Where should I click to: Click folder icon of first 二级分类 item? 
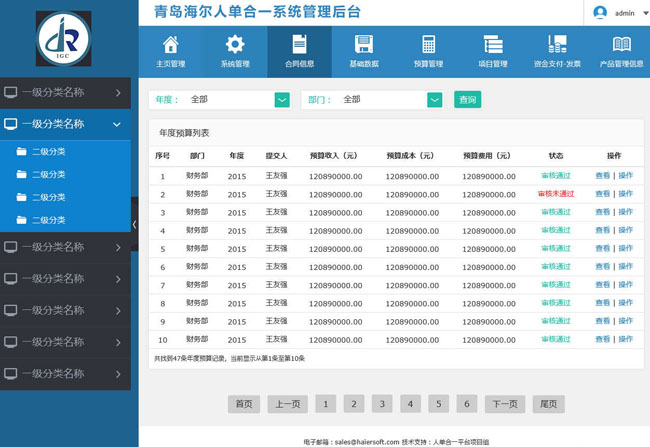(x=22, y=151)
